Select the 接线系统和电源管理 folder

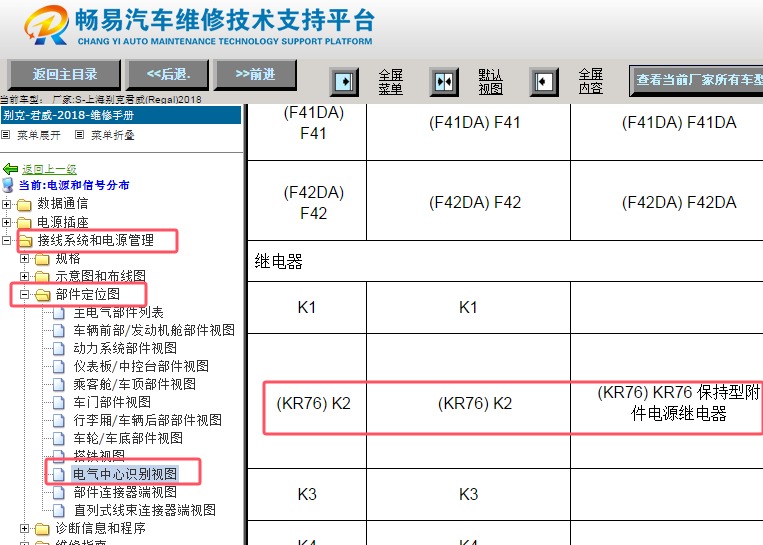96,240
